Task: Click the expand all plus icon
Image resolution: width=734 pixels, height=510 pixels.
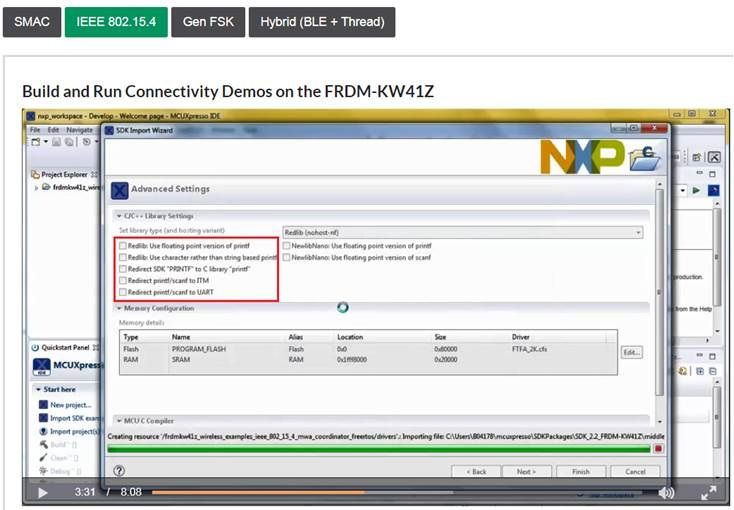Action: coord(700,371)
